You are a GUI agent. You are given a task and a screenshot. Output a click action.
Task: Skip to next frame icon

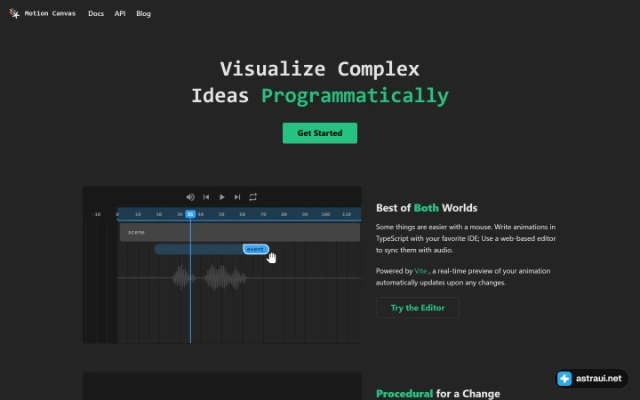[x=237, y=197]
